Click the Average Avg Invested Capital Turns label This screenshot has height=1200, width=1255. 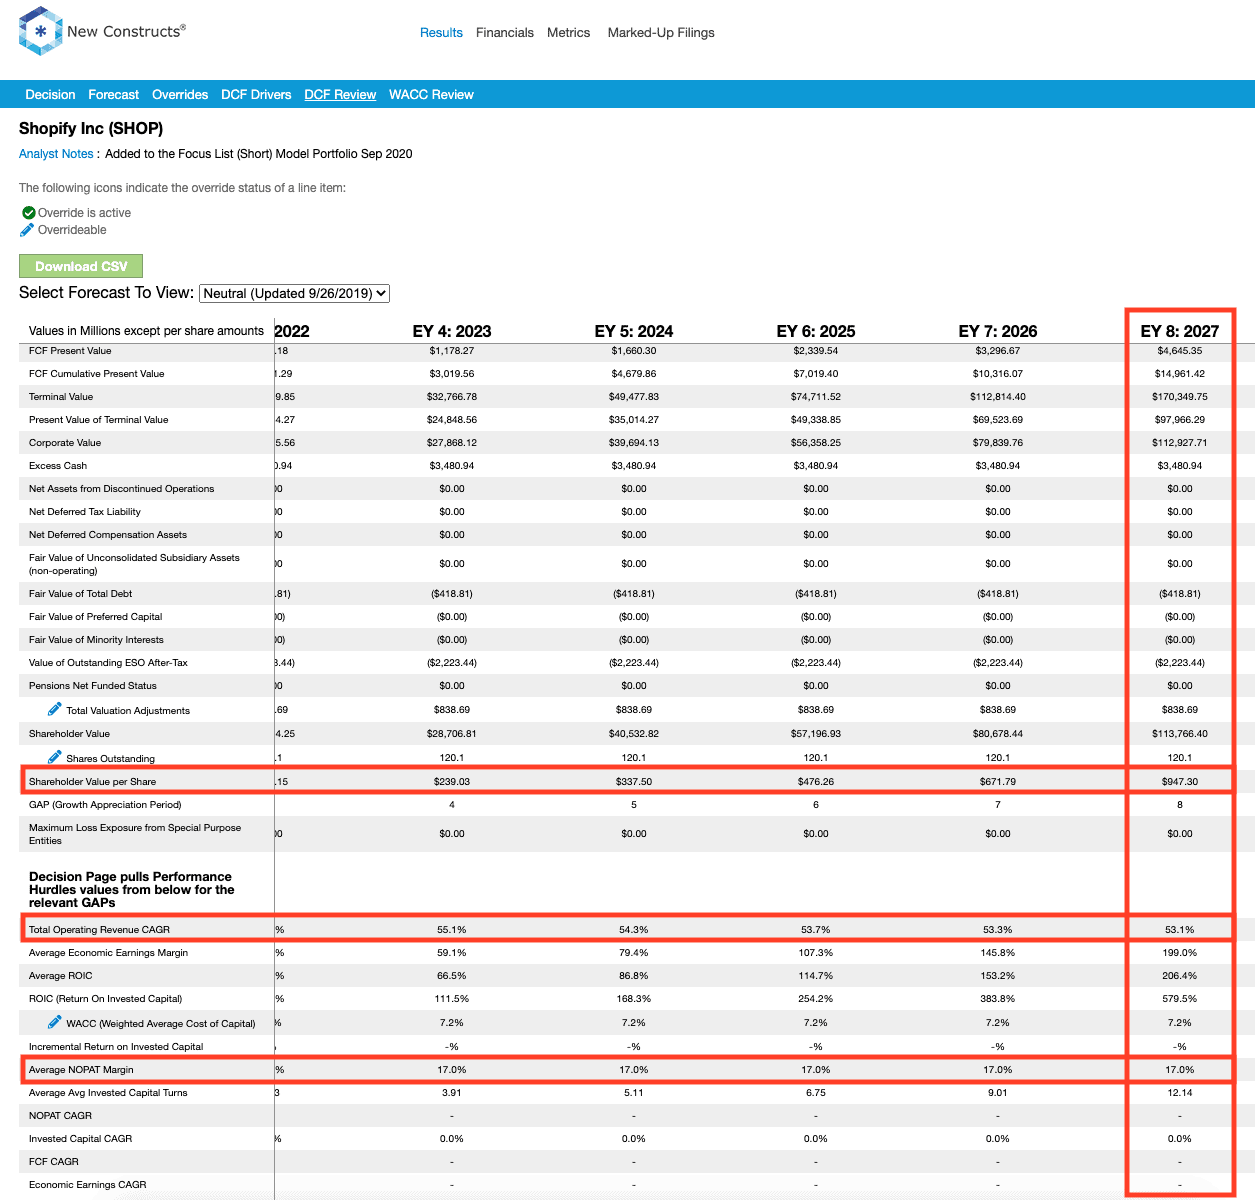108,1093
